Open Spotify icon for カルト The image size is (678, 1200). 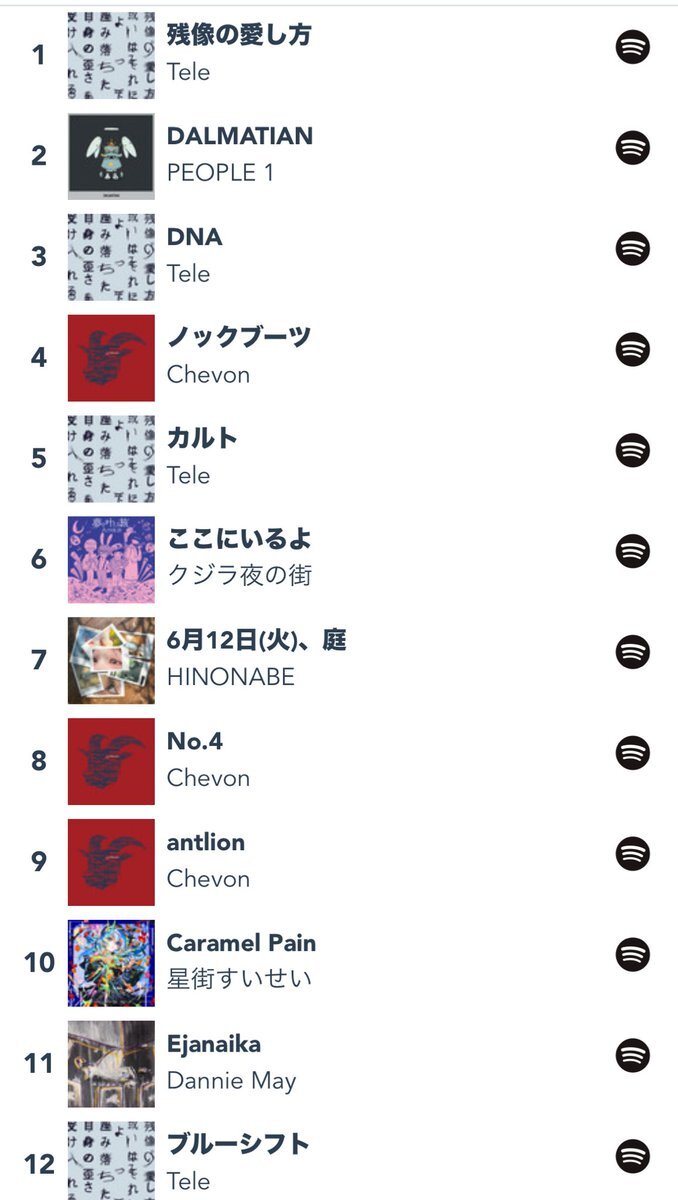click(632, 450)
